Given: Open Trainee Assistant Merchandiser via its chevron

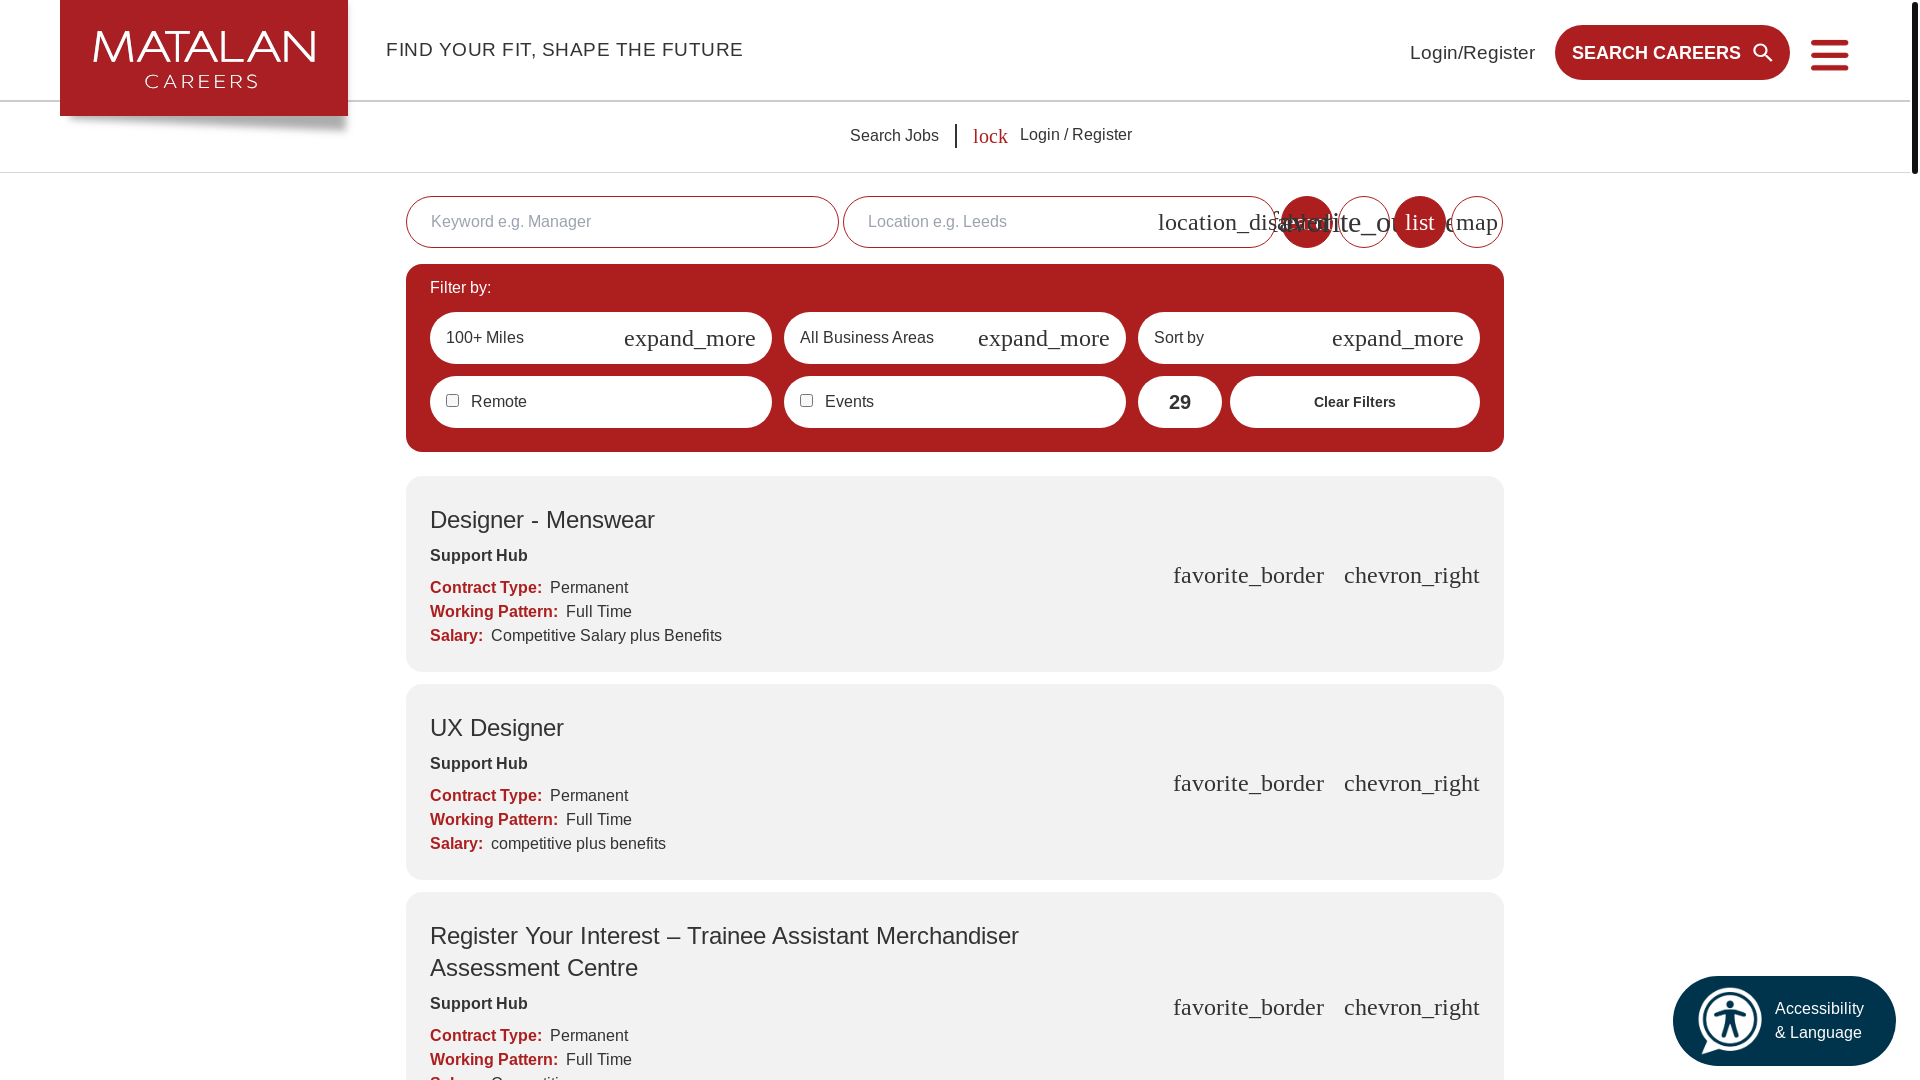Looking at the screenshot, I should point(1411,1007).
